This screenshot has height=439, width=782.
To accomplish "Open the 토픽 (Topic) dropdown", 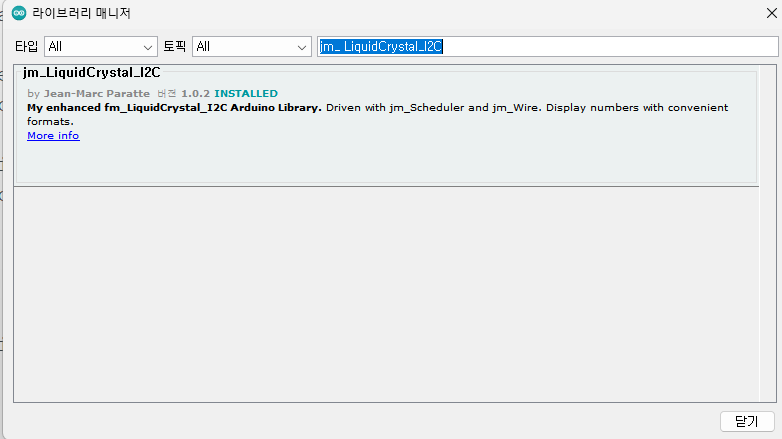I will [x=252, y=46].
